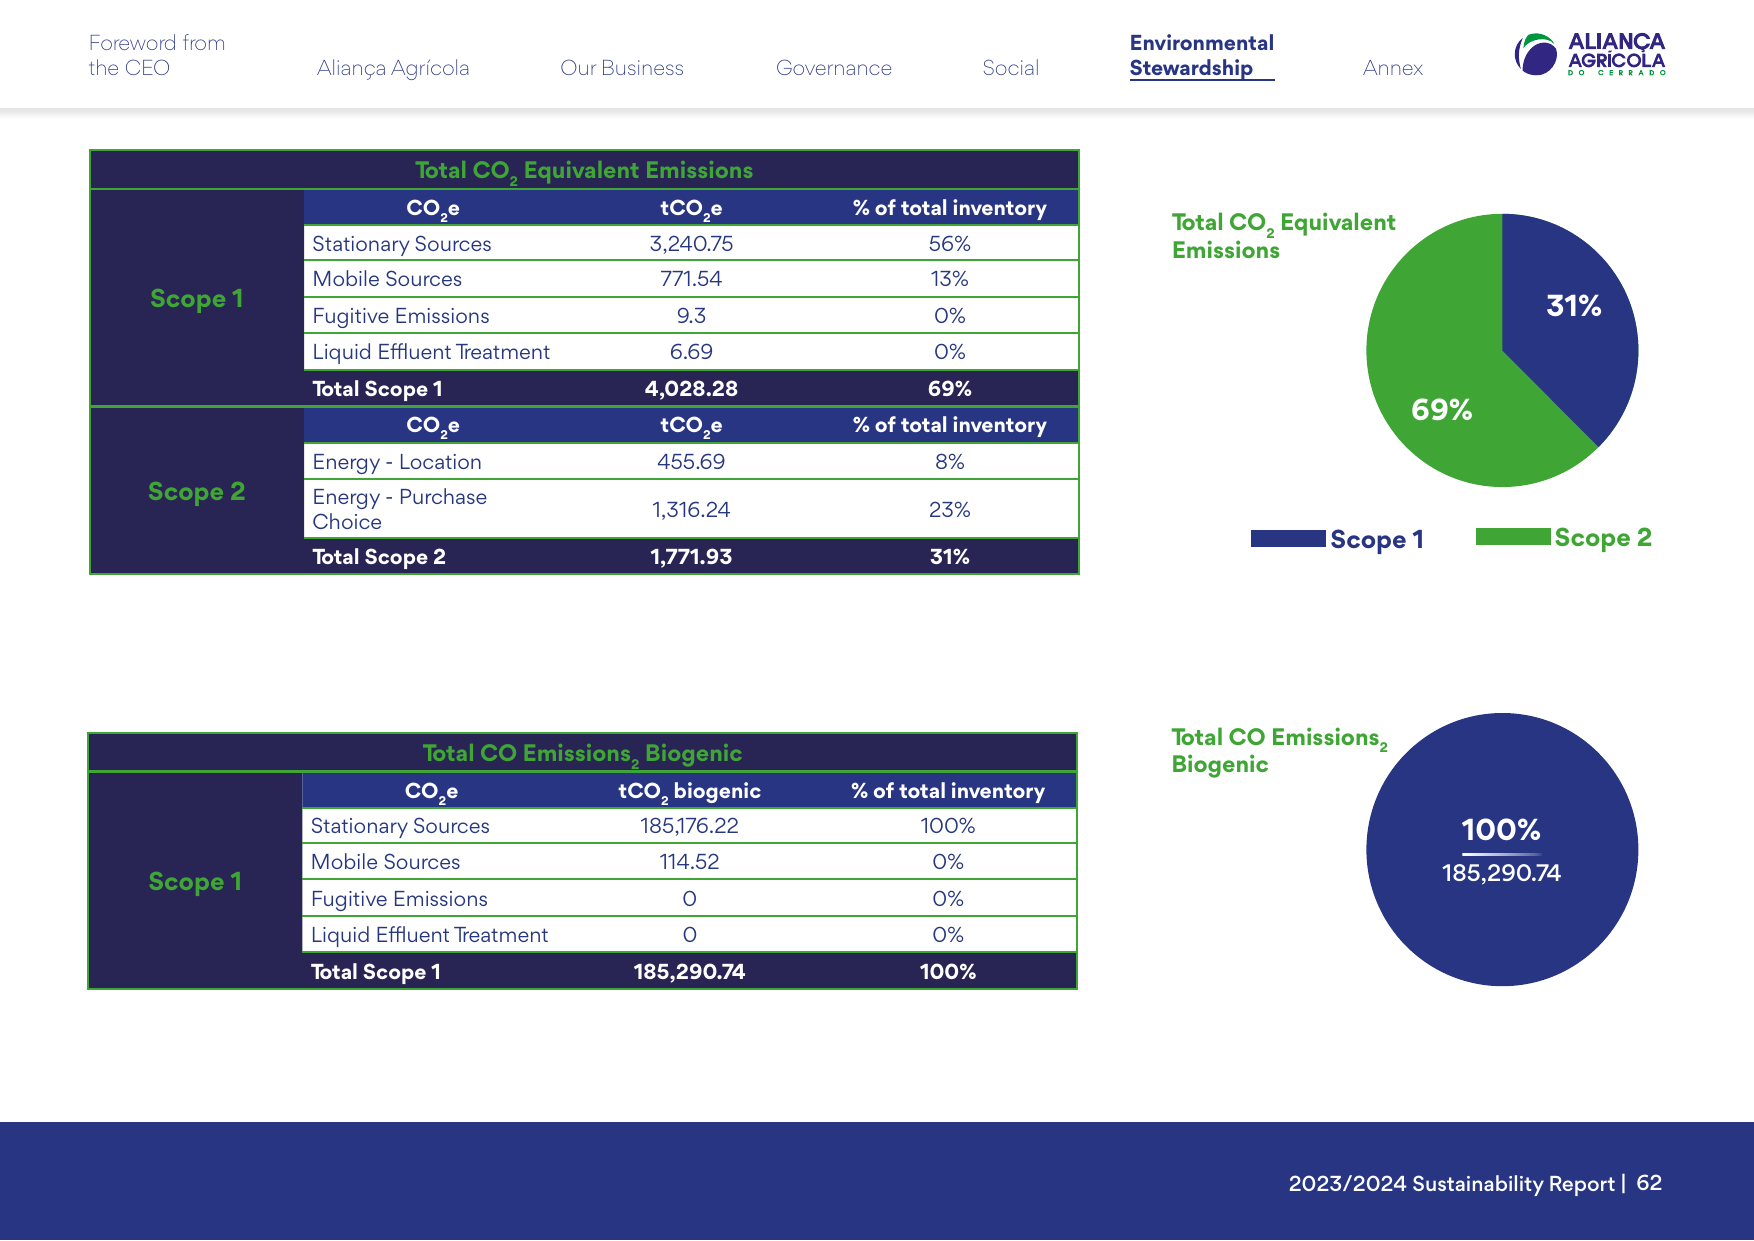
Task: Click the Total CO2 Equivalent Emissions chart title
Action: click(x=1283, y=236)
